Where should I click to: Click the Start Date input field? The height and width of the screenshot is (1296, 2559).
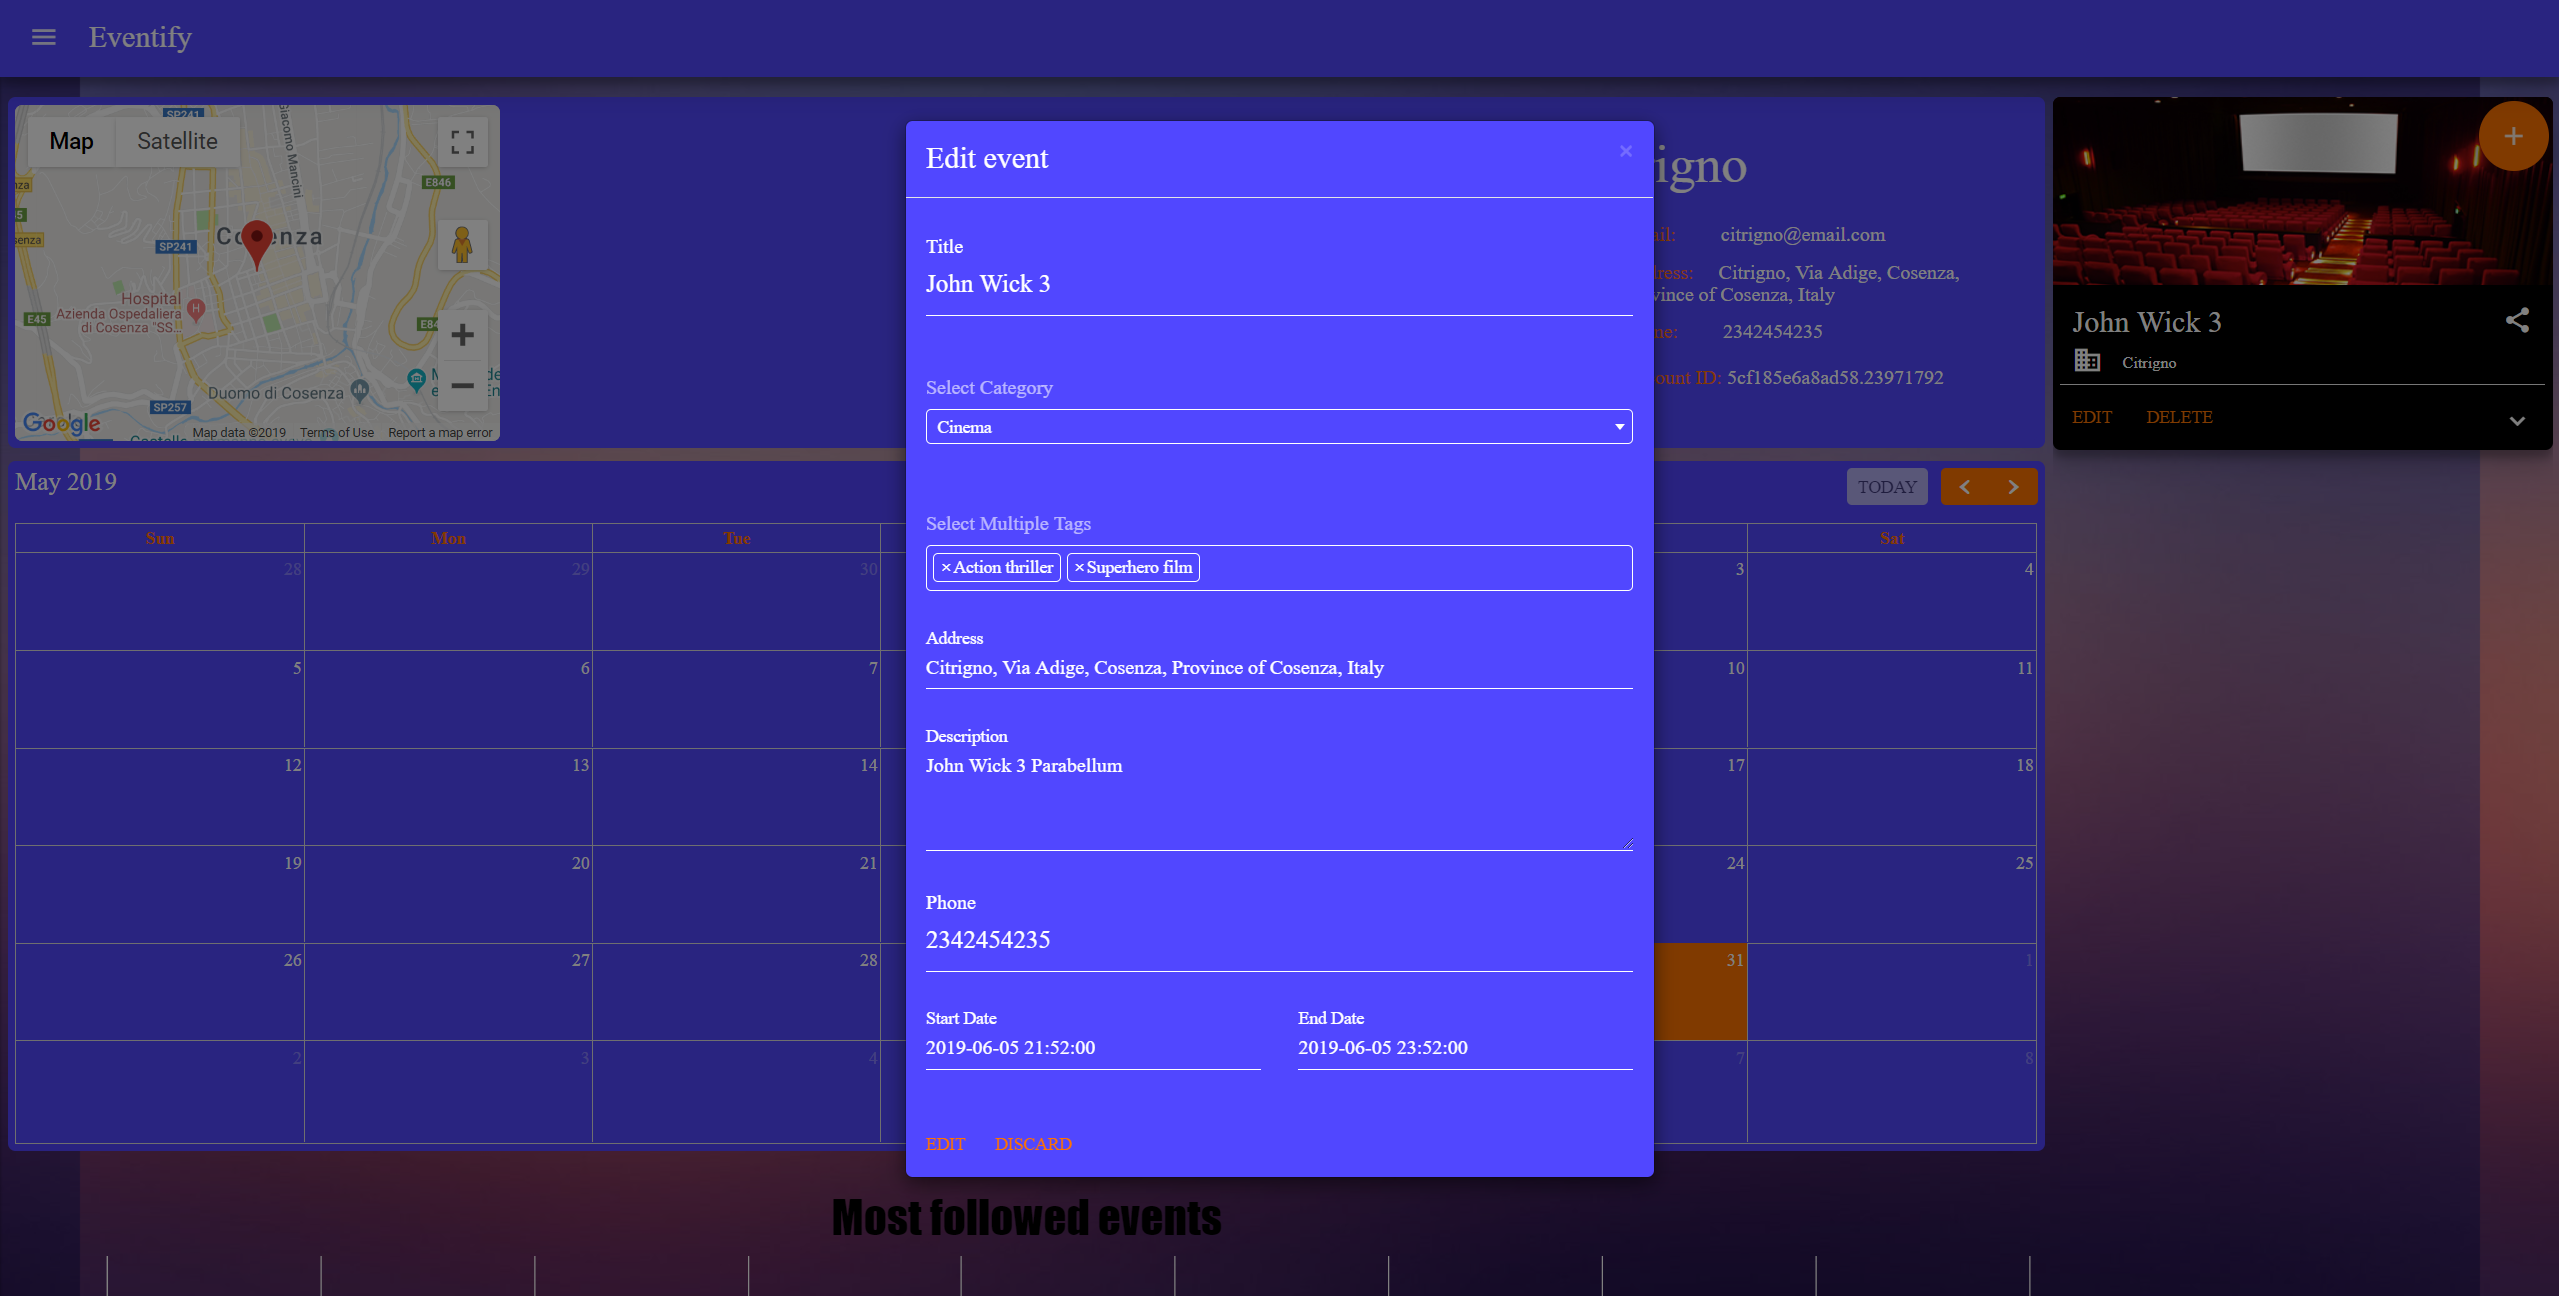(x=1092, y=1048)
